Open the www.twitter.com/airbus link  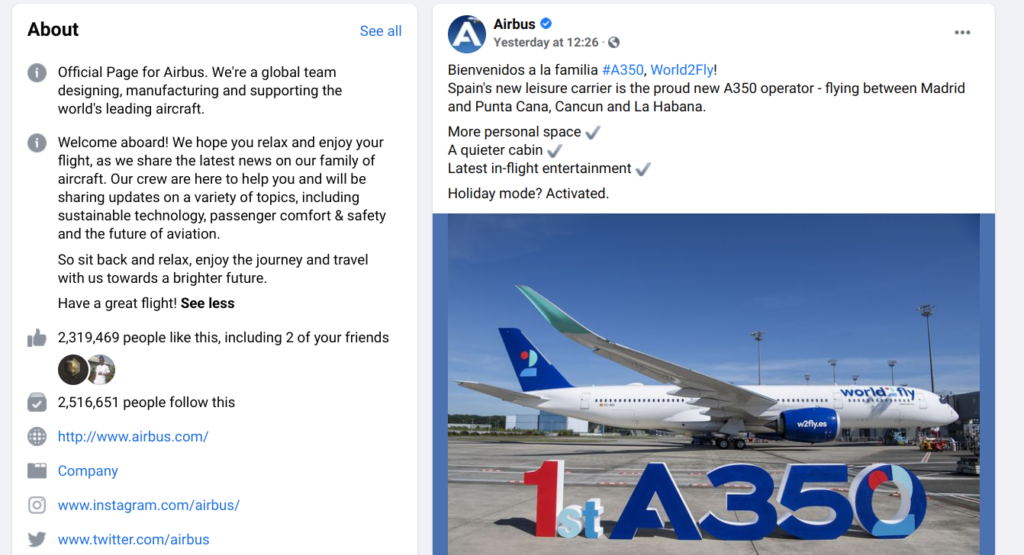pyautogui.click(x=133, y=539)
